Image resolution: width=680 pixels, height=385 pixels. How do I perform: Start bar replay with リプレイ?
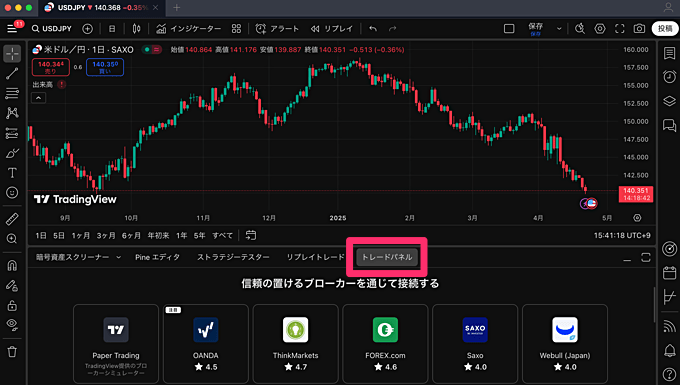332,29
